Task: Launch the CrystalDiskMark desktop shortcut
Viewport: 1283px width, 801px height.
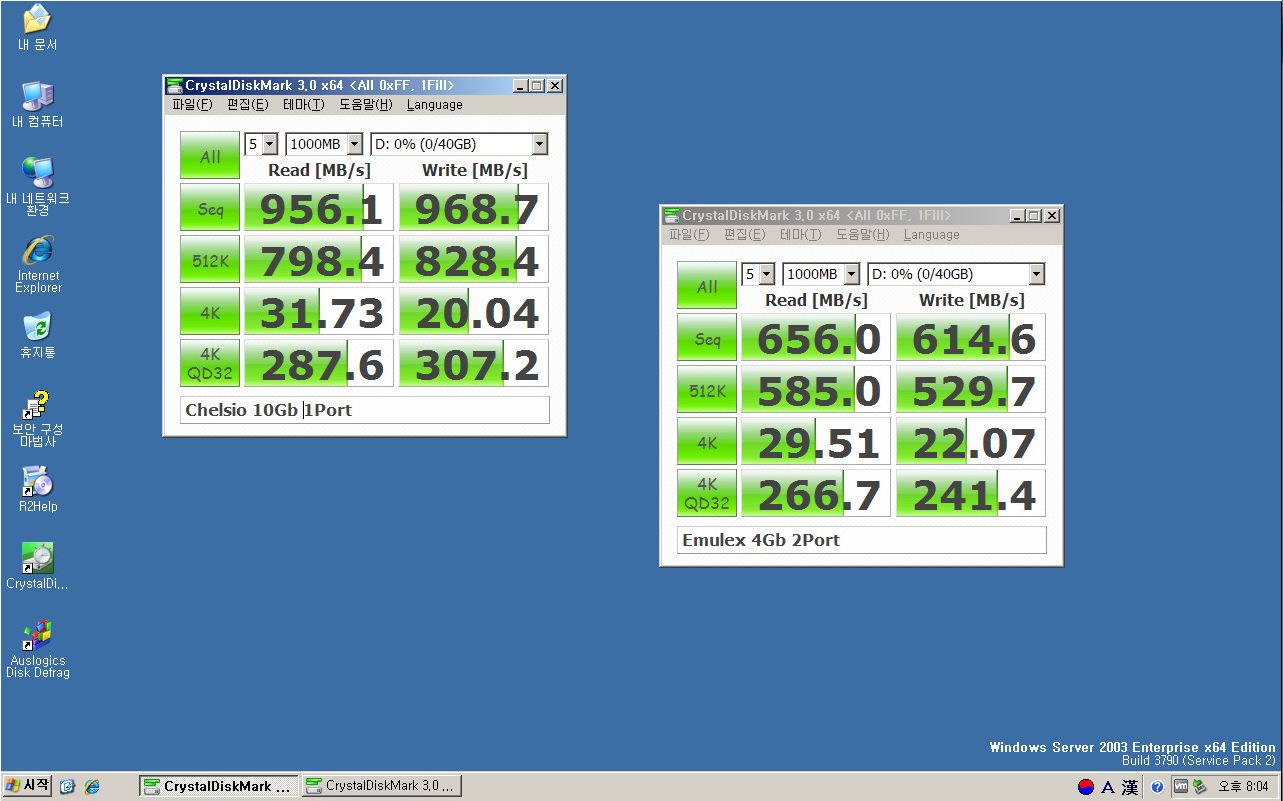Action: pyautogui.click(x=37, y=566)
